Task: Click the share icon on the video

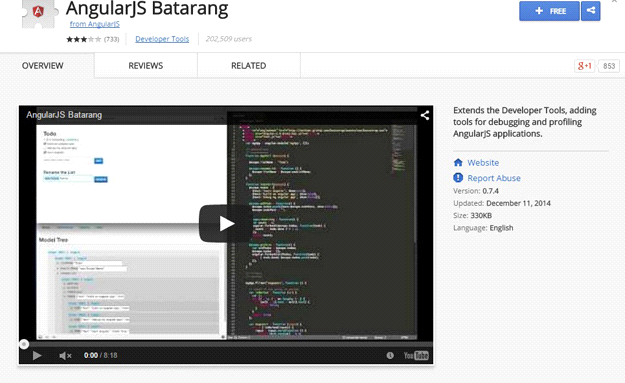Action: 425,115
